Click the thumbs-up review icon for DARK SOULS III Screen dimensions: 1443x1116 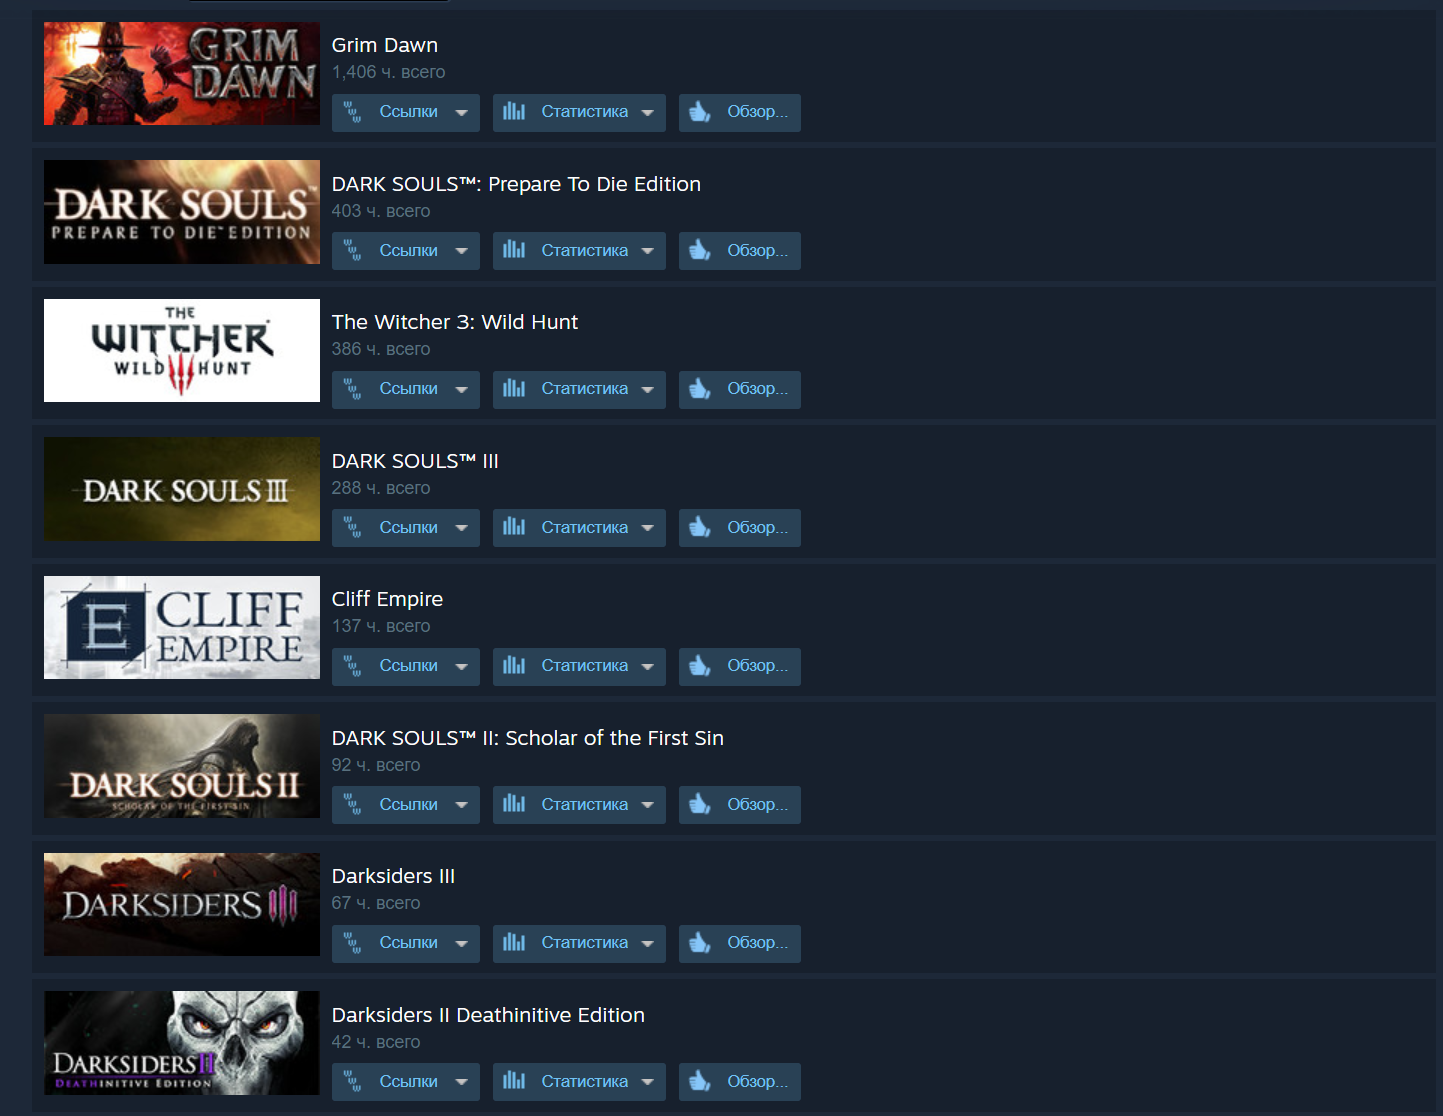click(x=700, y=527)
